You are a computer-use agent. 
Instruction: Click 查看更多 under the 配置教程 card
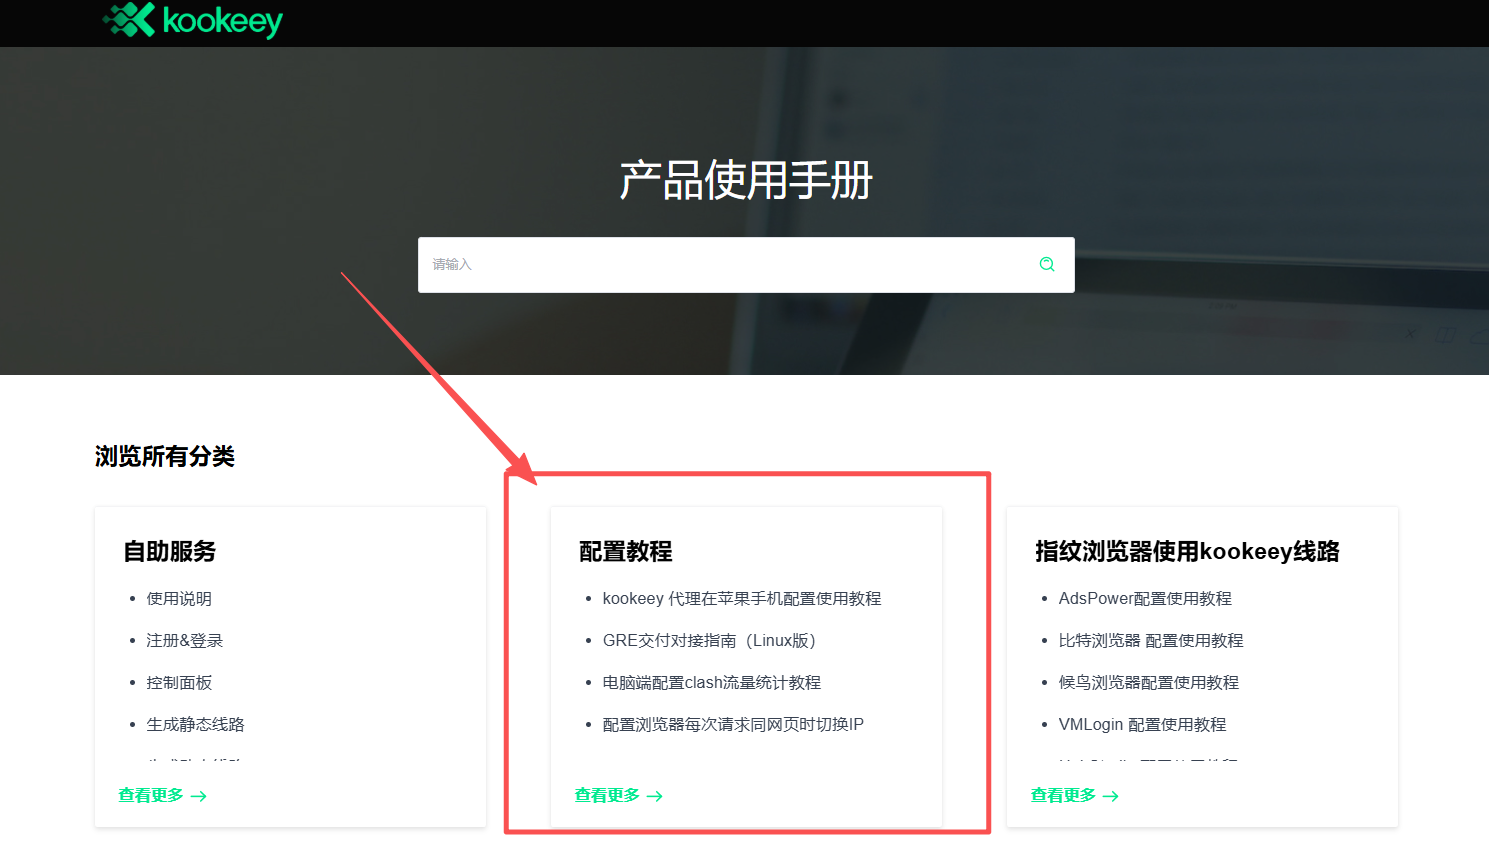(x=605, y=795)
